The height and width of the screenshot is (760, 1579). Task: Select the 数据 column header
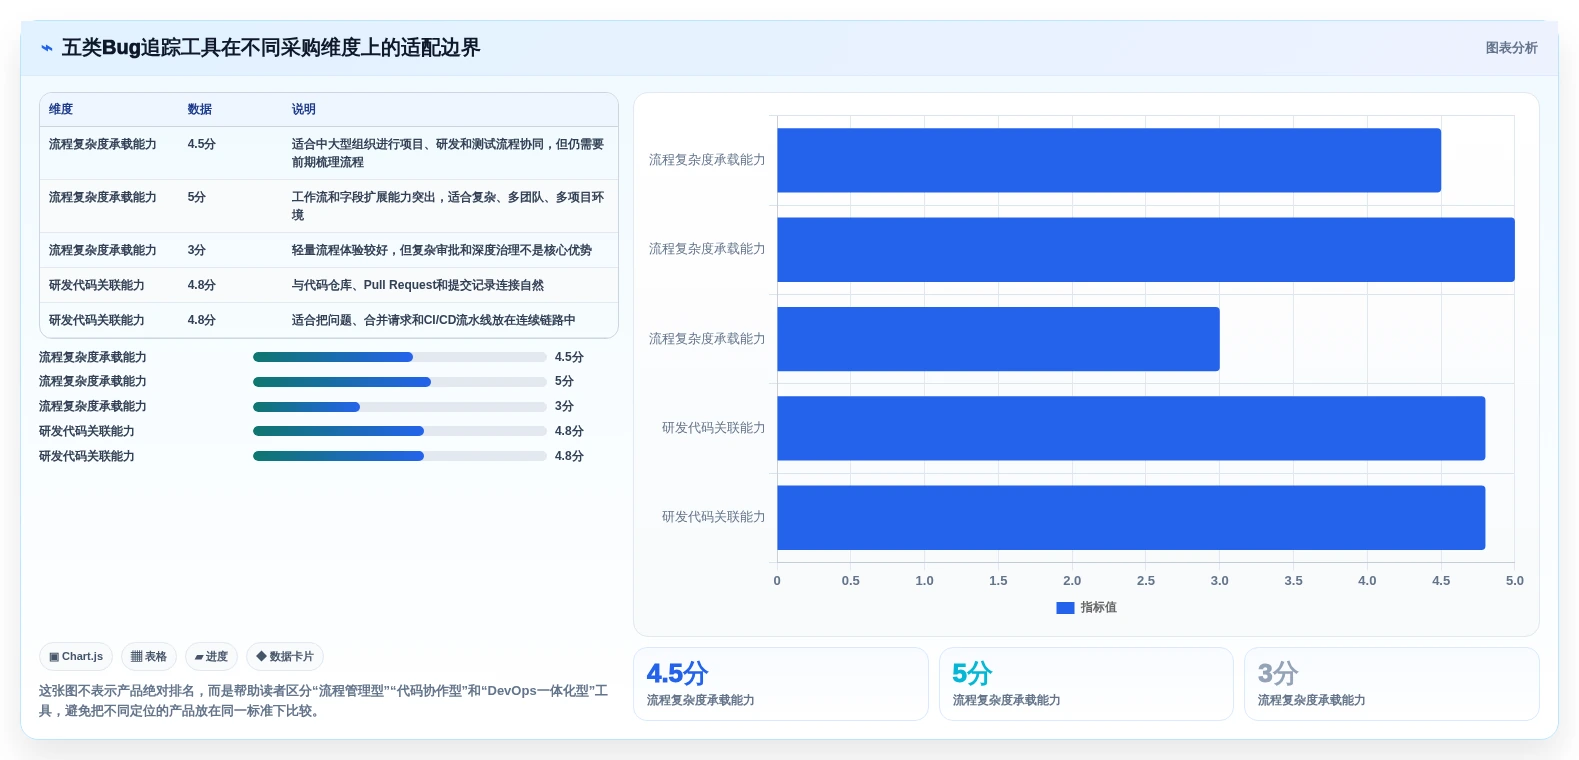(200, 109)
